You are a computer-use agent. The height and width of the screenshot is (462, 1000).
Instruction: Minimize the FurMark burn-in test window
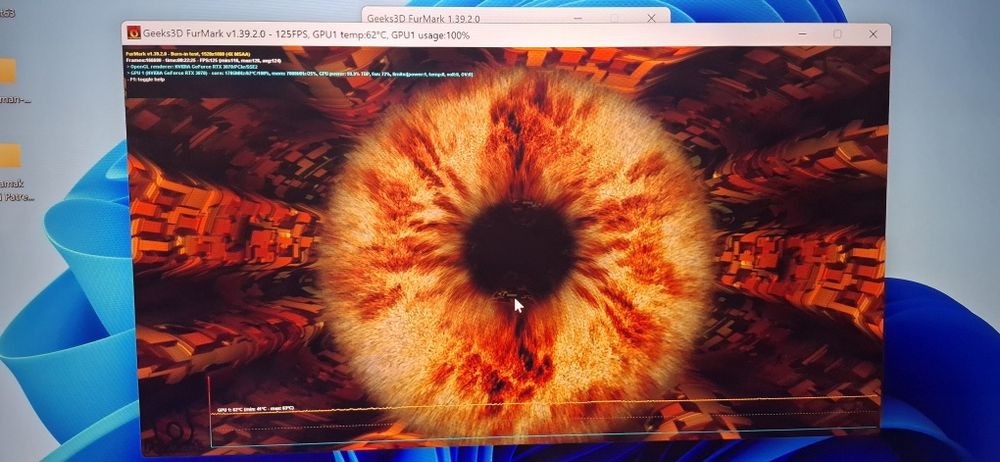tap(802, 34)
